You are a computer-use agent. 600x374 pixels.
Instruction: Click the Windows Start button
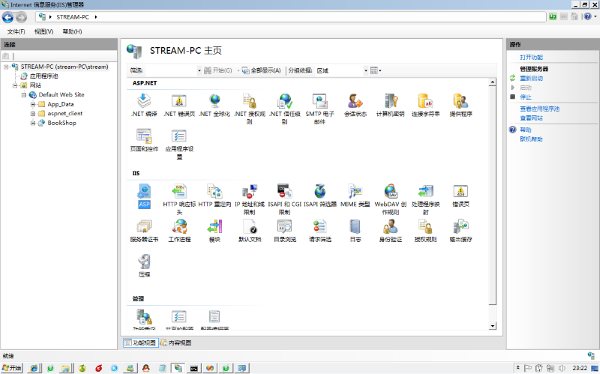pyautogui.click(x=12, y=368)
